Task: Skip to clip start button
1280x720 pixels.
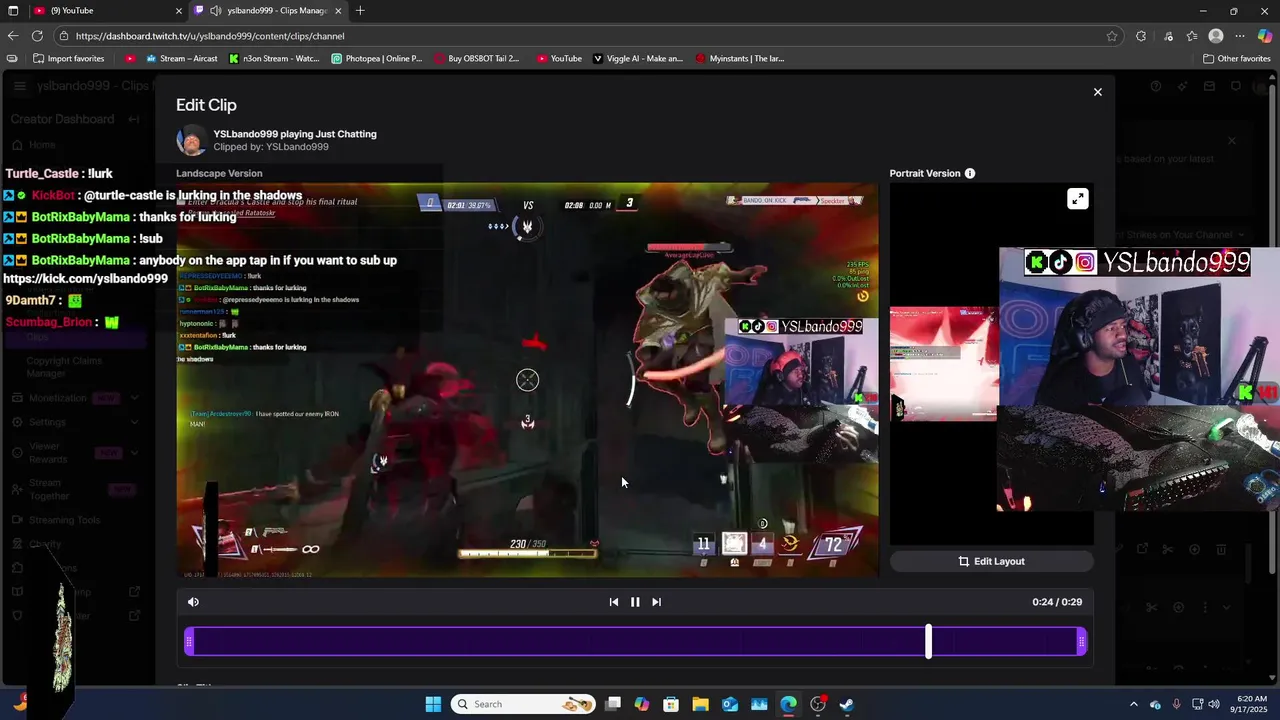Action: [614, 602]
